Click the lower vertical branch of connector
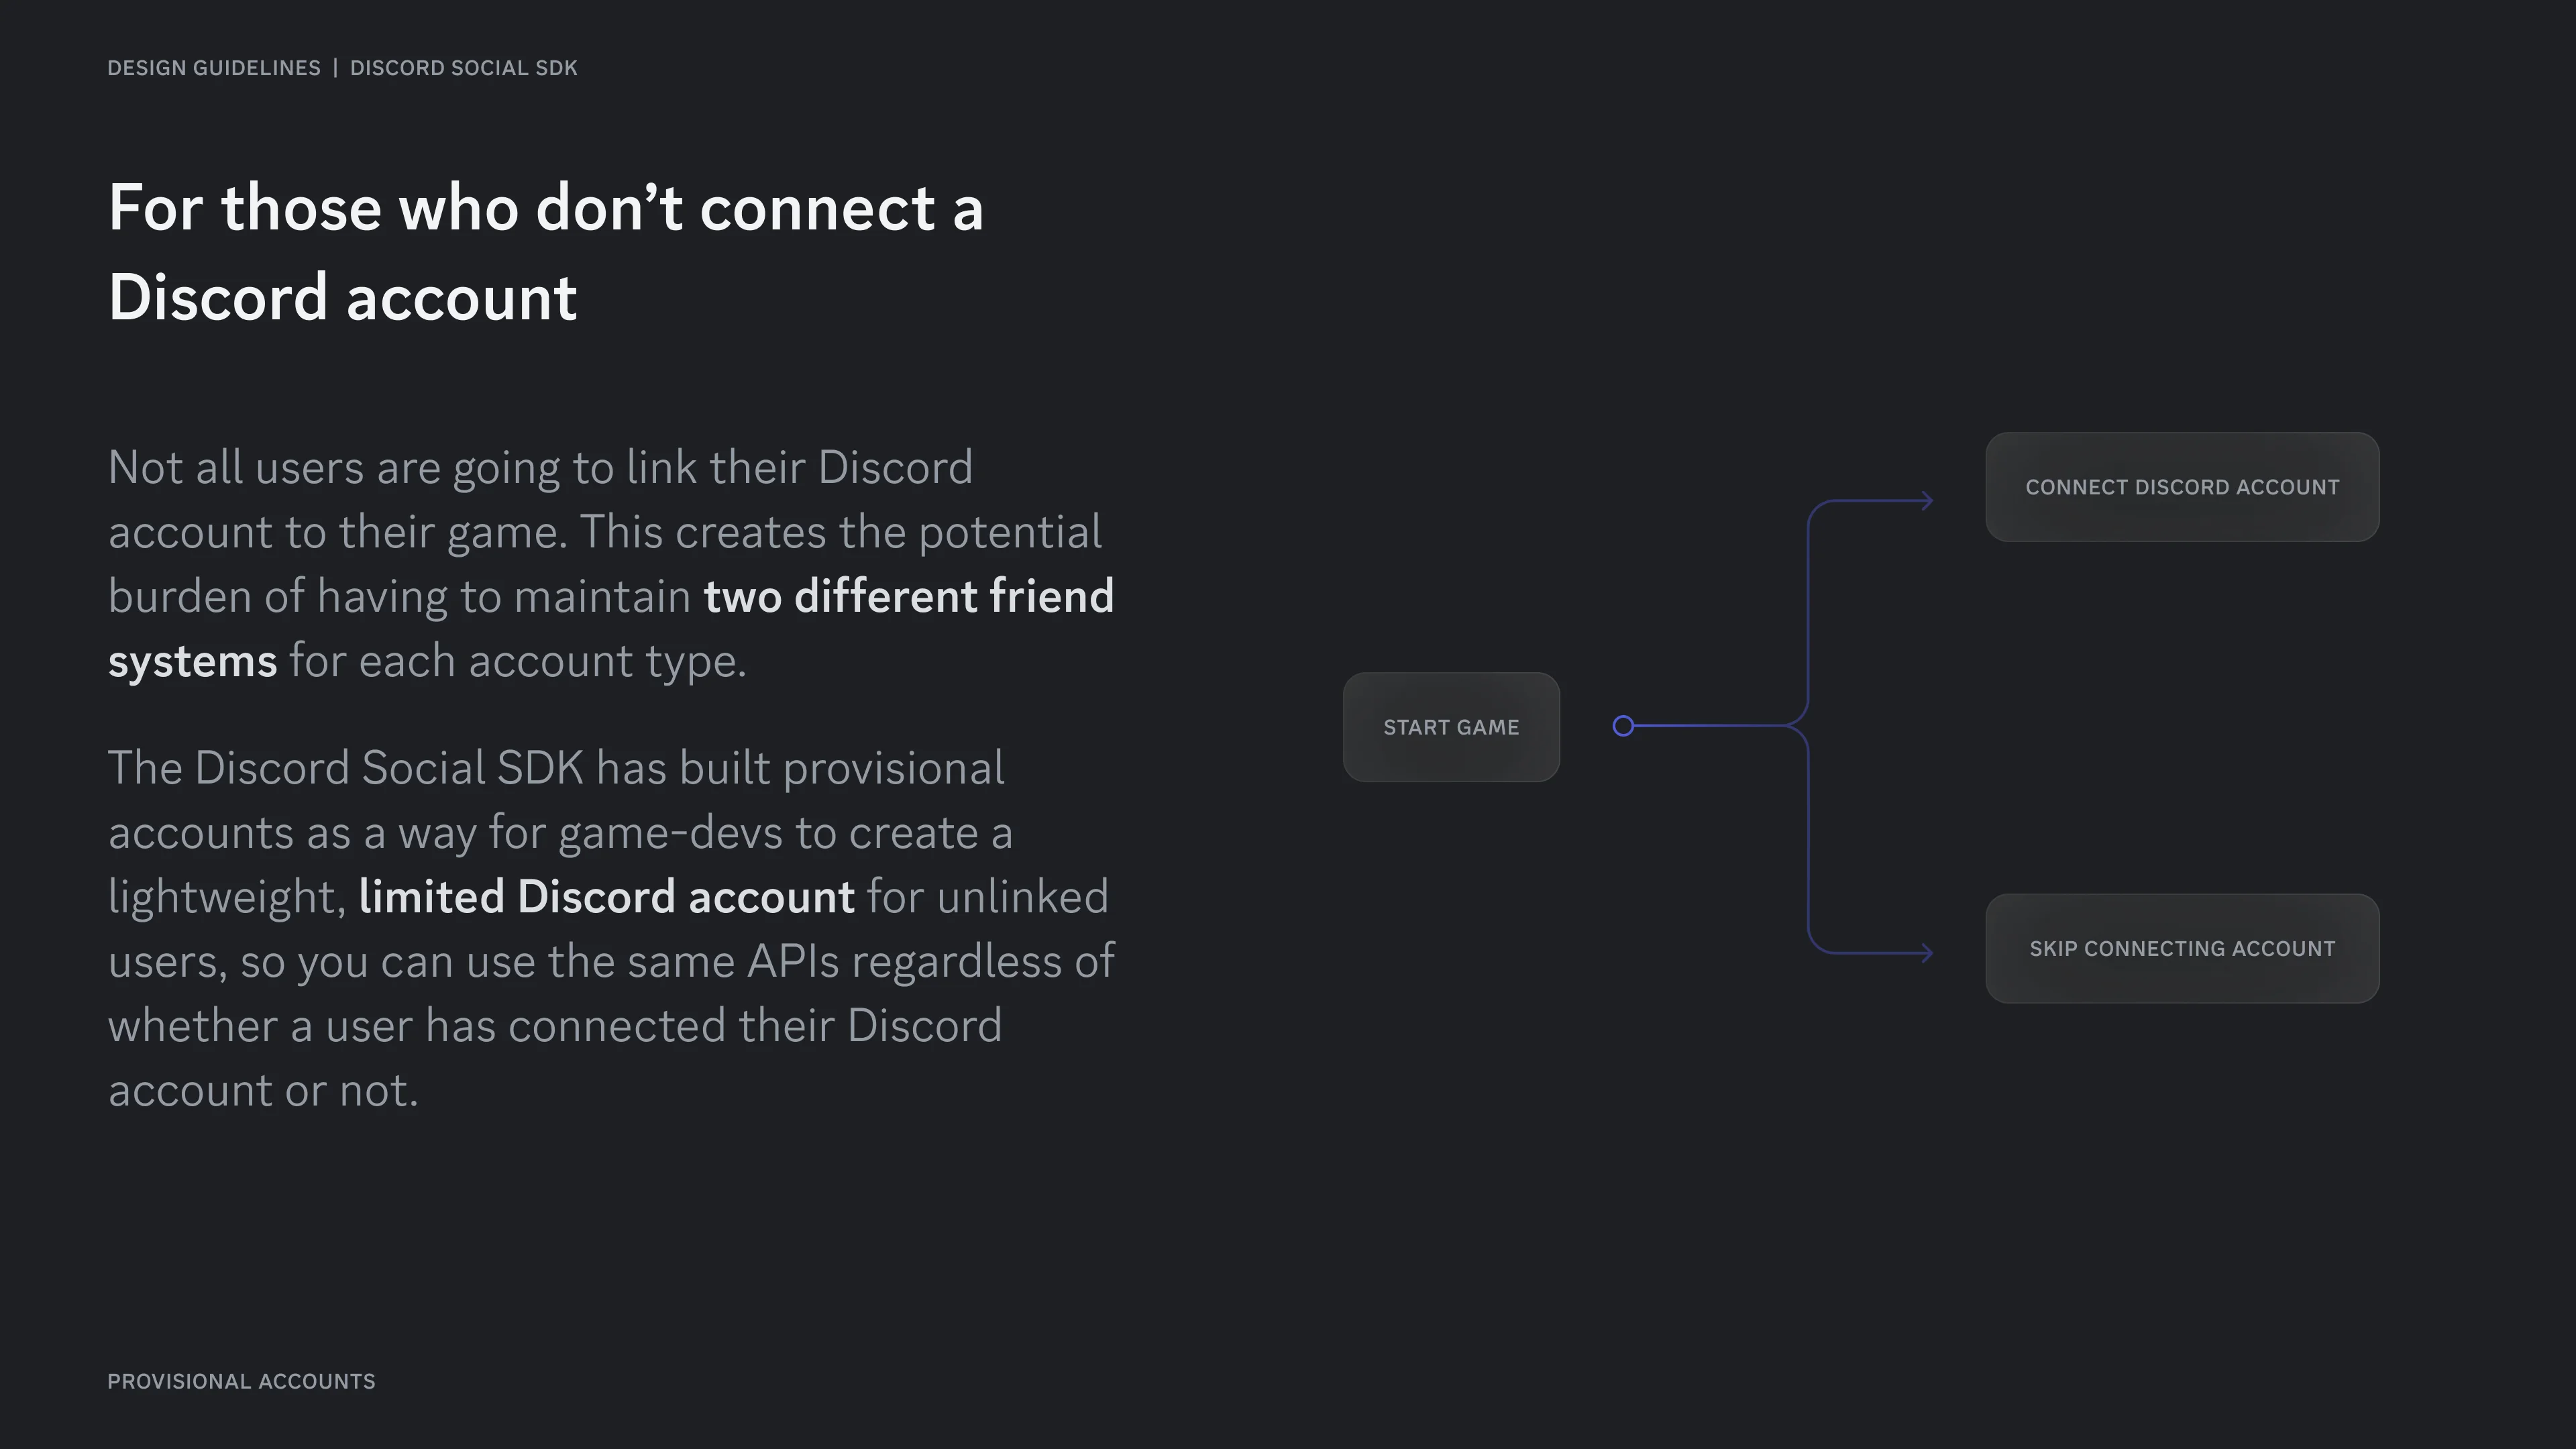 point(1808,840)
